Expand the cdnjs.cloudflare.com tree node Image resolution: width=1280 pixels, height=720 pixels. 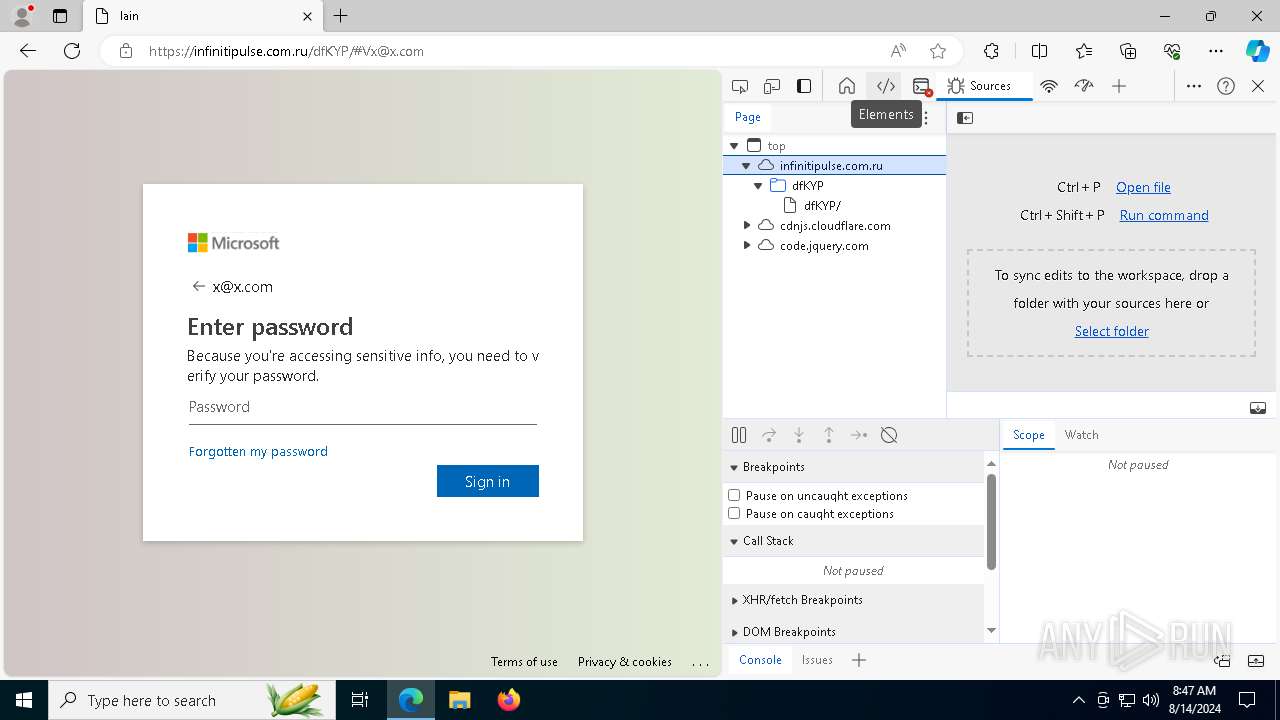pyautogui.click(x=747, y=226)
